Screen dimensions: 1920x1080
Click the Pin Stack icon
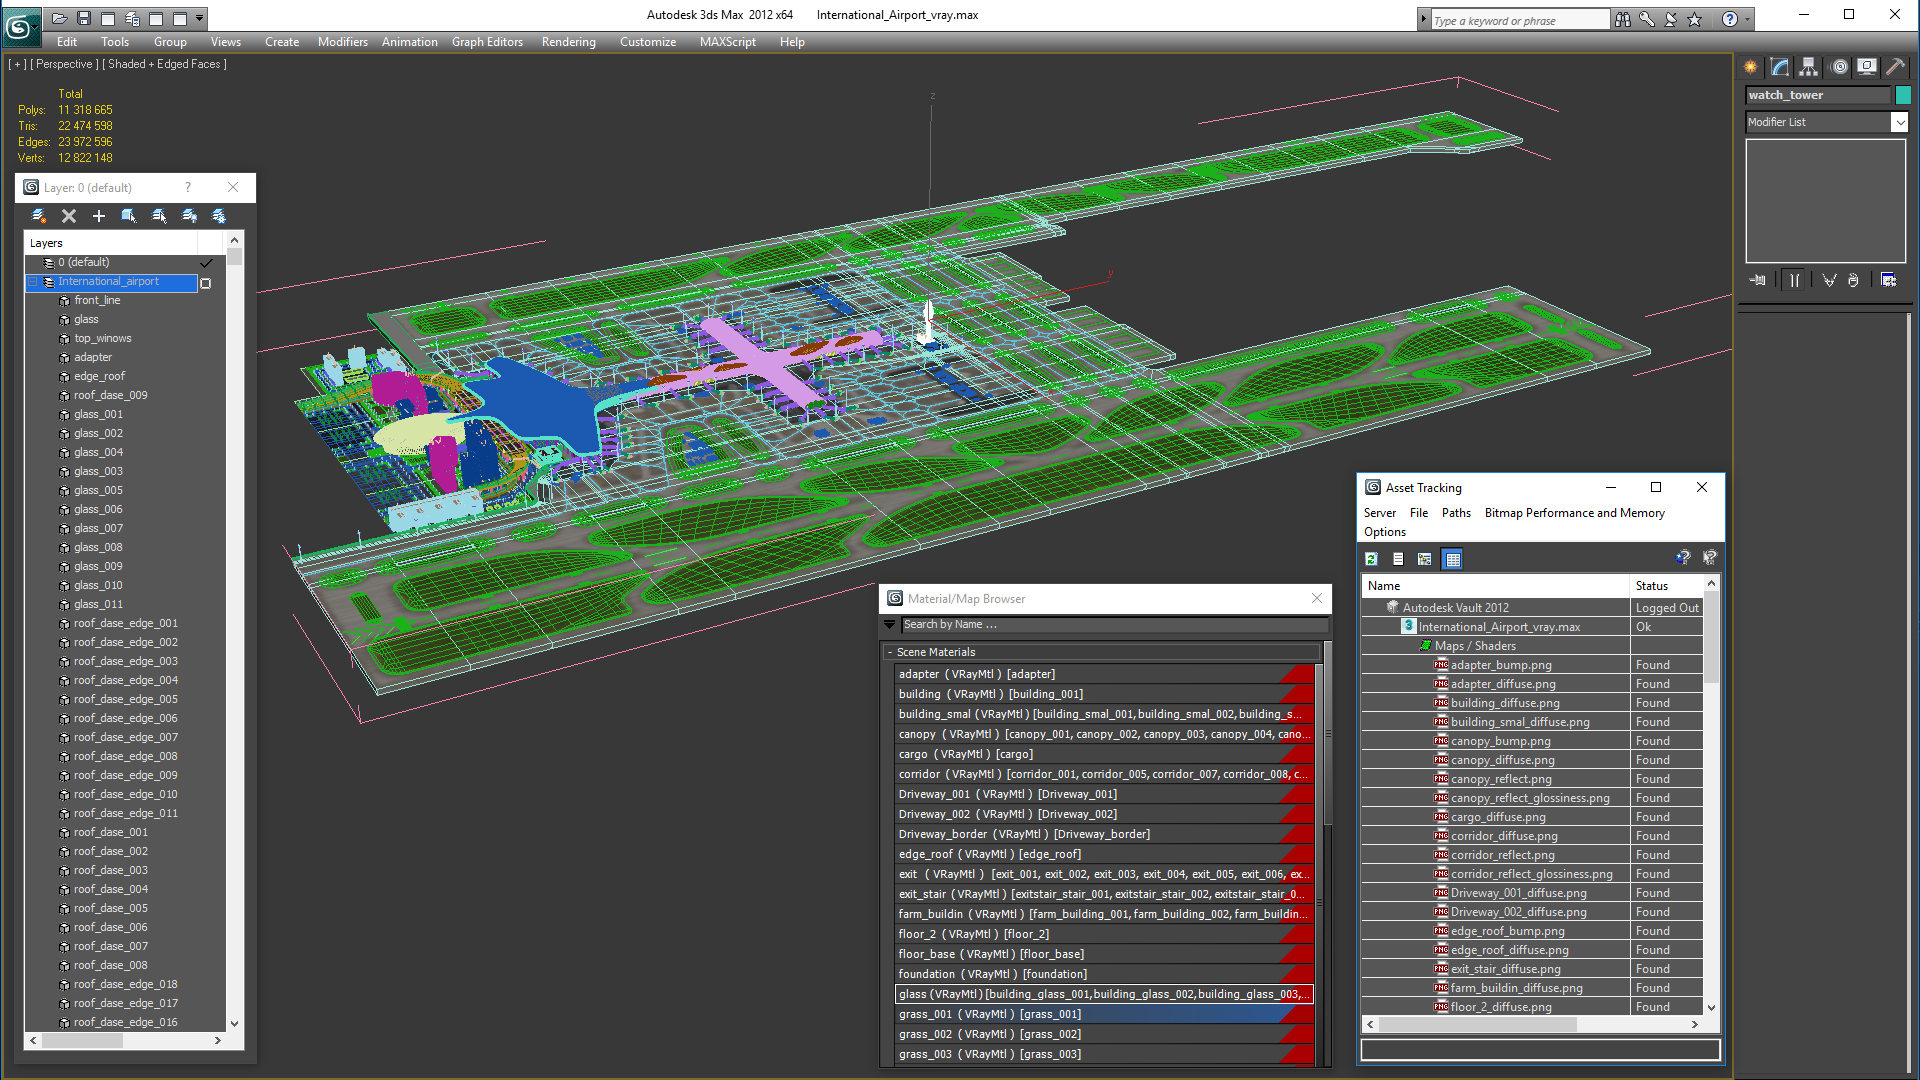click(1758, 280)
